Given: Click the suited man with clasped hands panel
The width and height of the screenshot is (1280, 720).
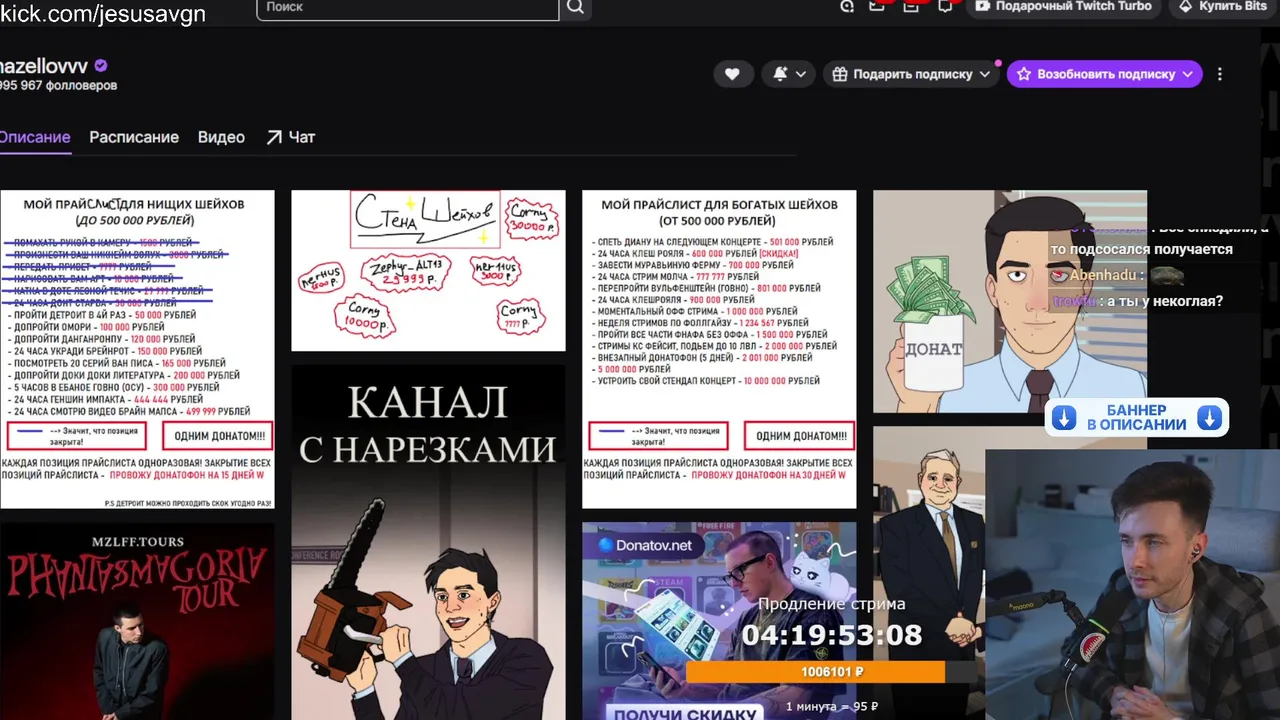Looking at the screenshot, I should 929,573.
